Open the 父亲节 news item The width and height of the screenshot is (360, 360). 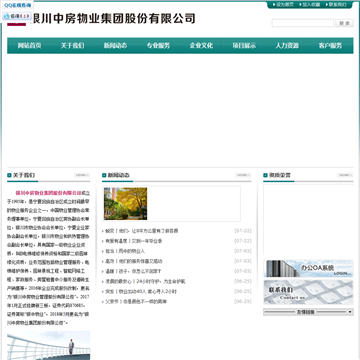coord(136,302)
